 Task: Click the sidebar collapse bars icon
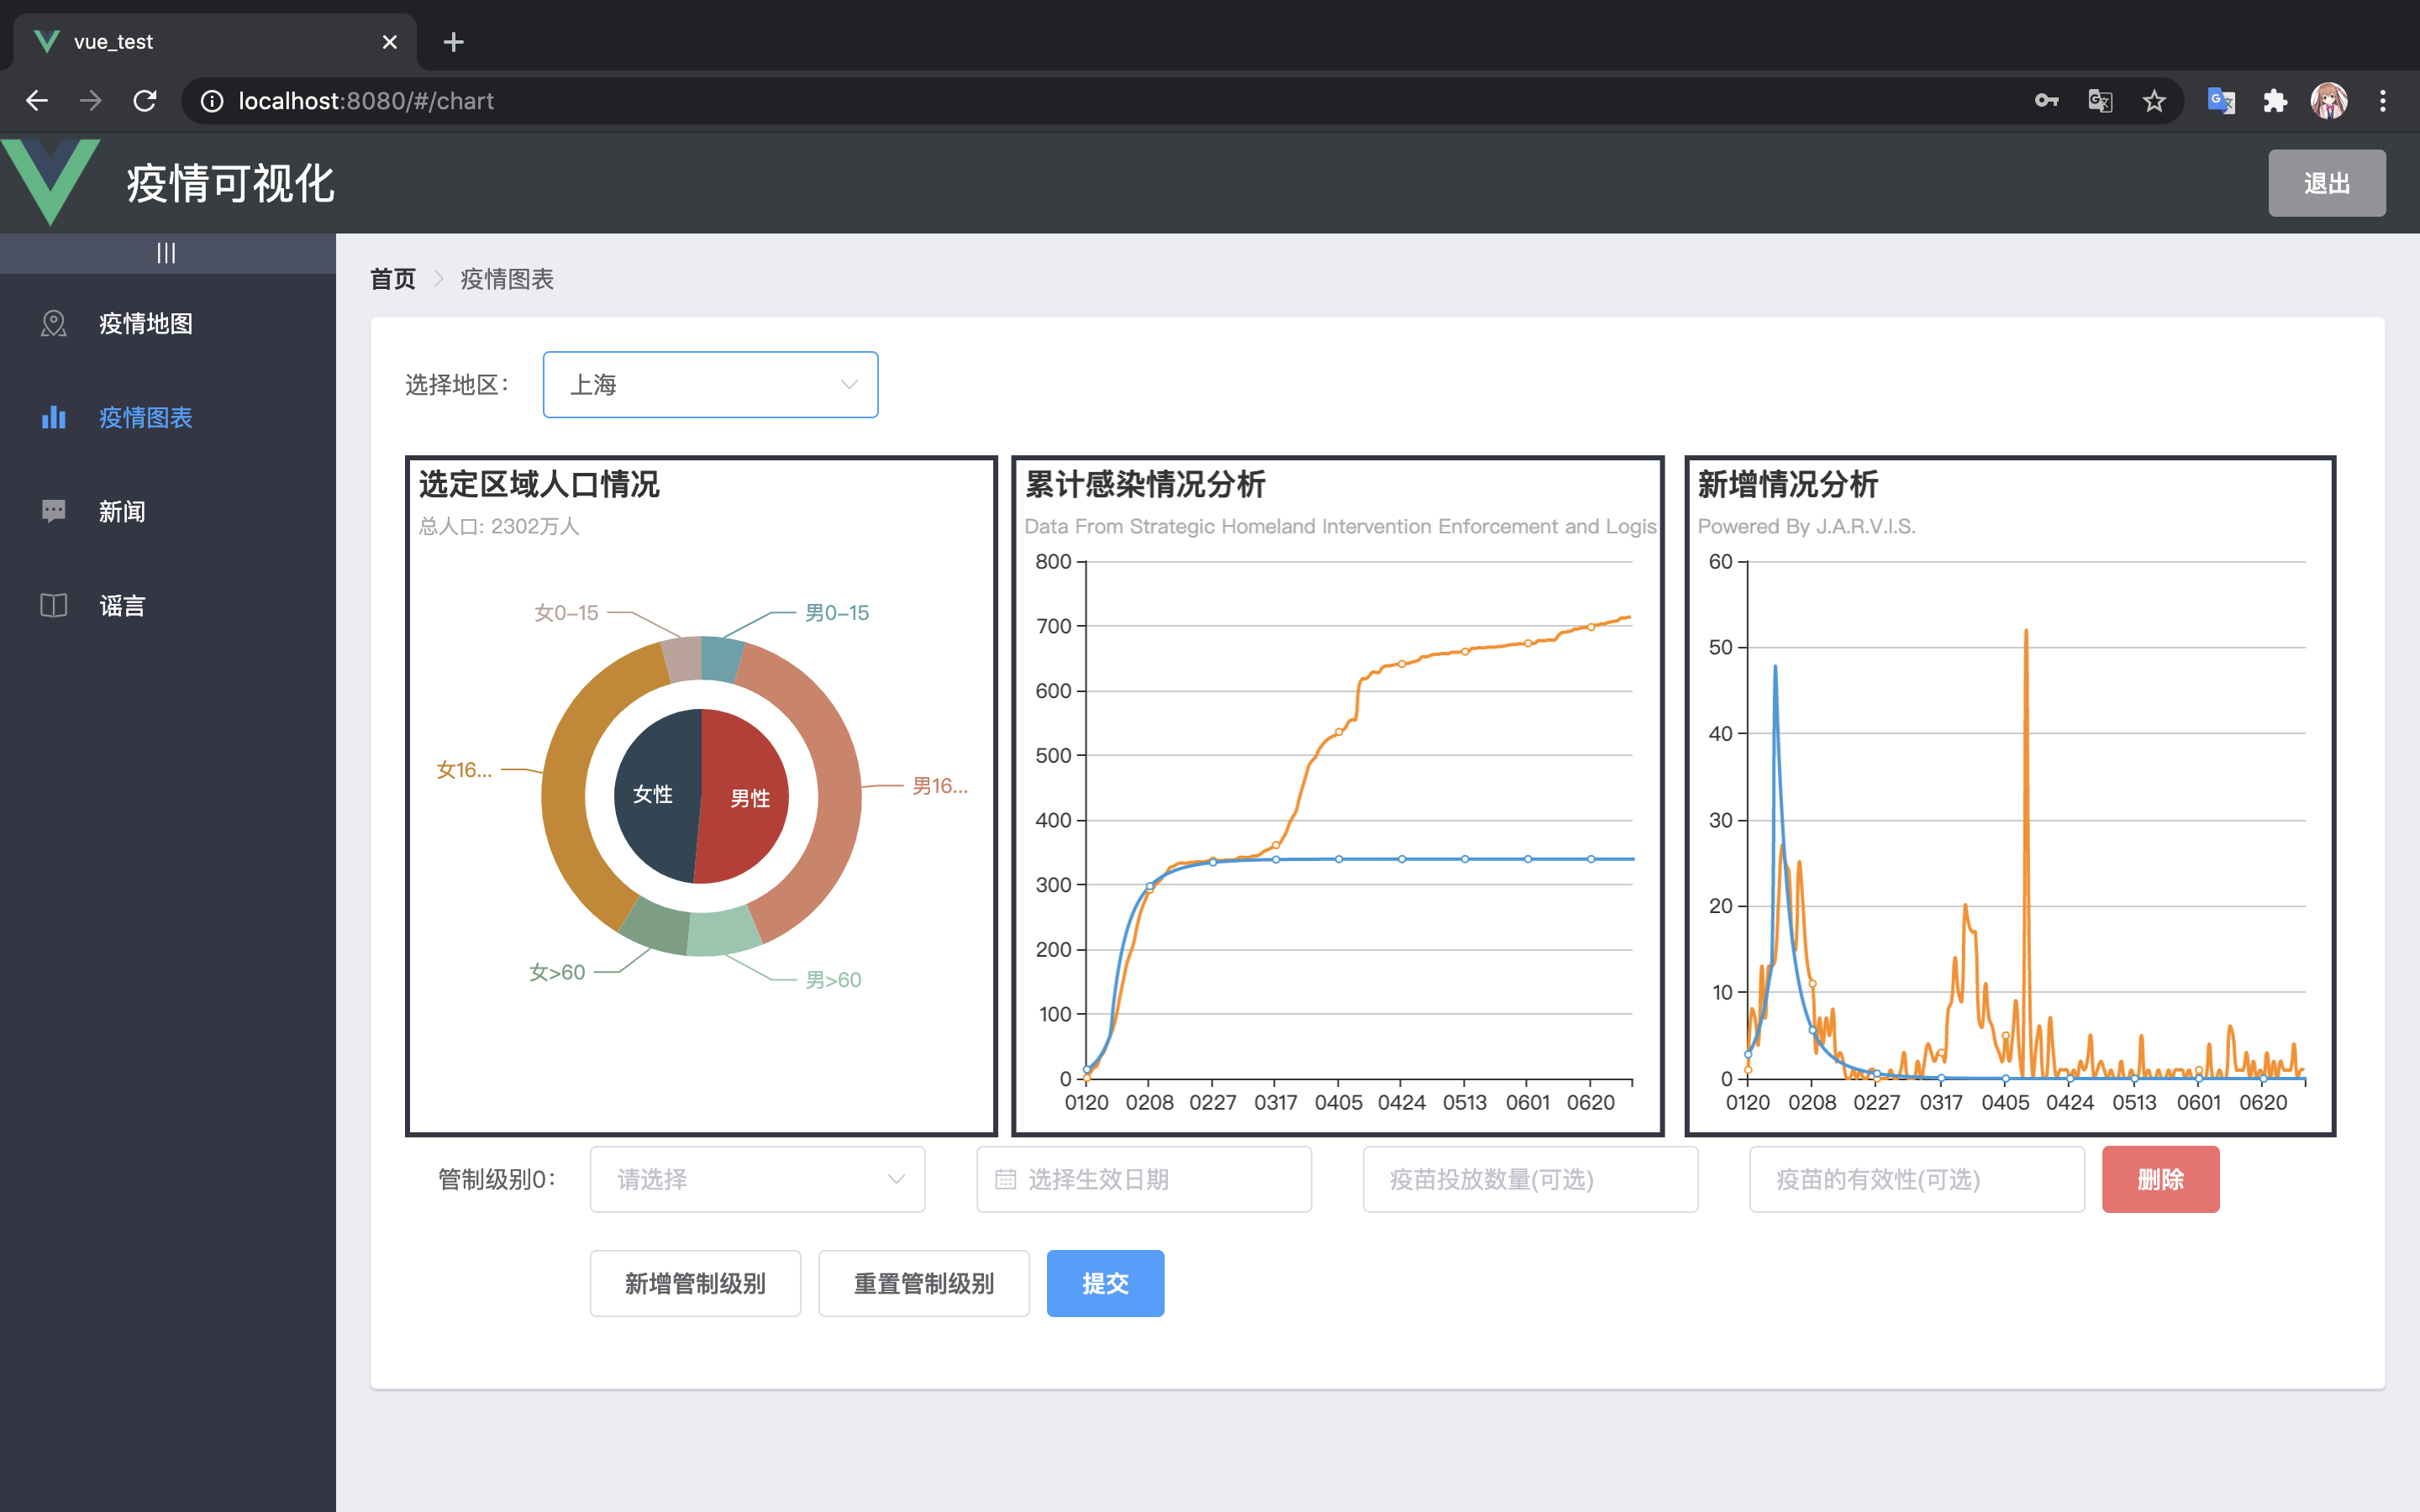pyautogui.click(x=166, y=253)
